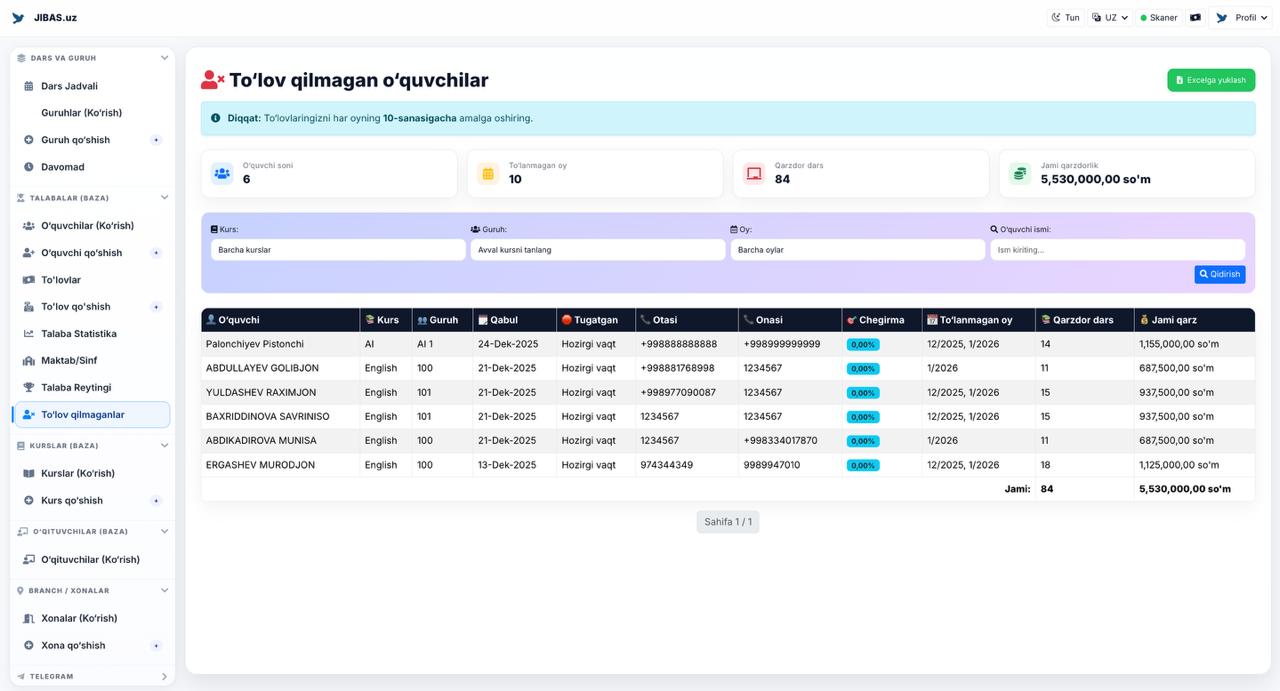The height and width of the screenshot is (691, 1280).
Task: Click the Davomad clock icon
Action: point(29,167)
